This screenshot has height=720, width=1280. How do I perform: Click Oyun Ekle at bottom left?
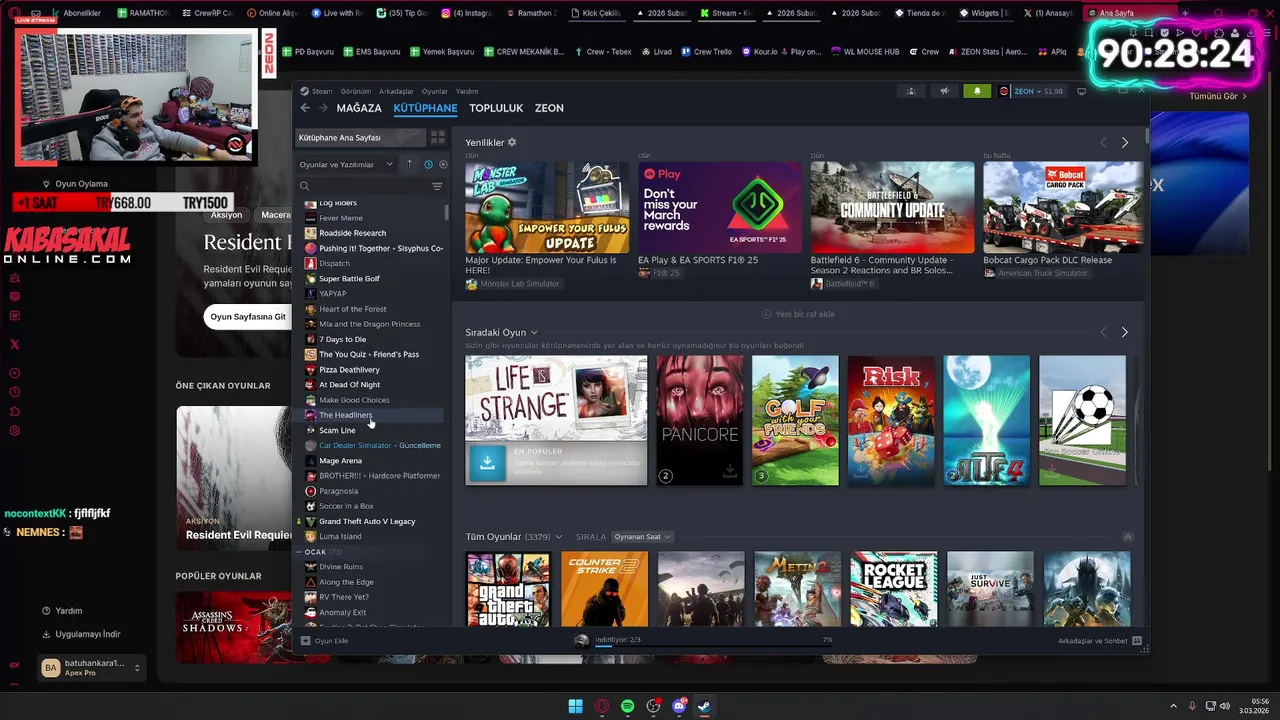(325, 640)
